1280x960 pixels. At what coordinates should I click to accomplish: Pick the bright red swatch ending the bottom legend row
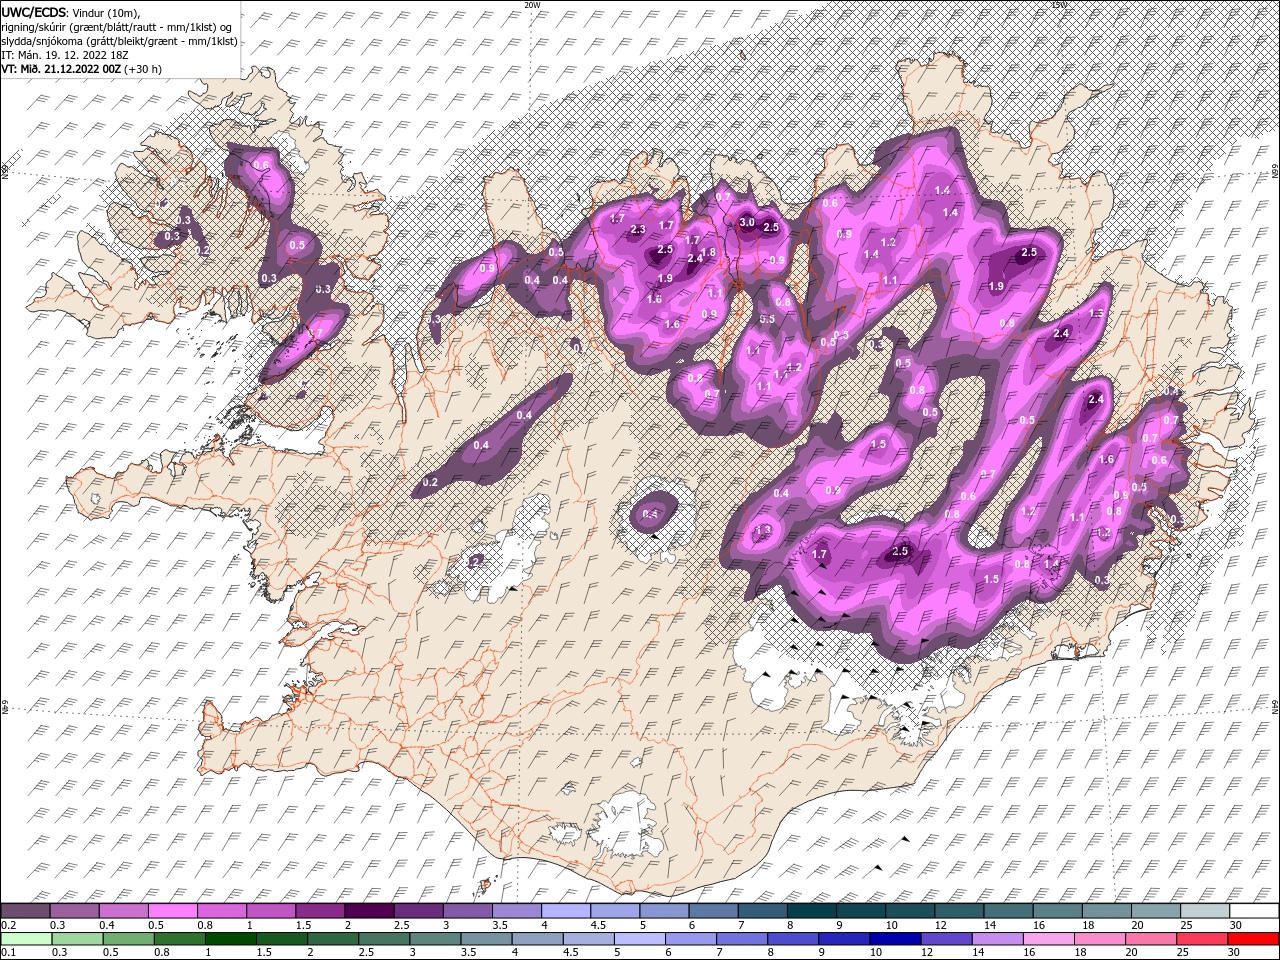tap(1253, 939)
